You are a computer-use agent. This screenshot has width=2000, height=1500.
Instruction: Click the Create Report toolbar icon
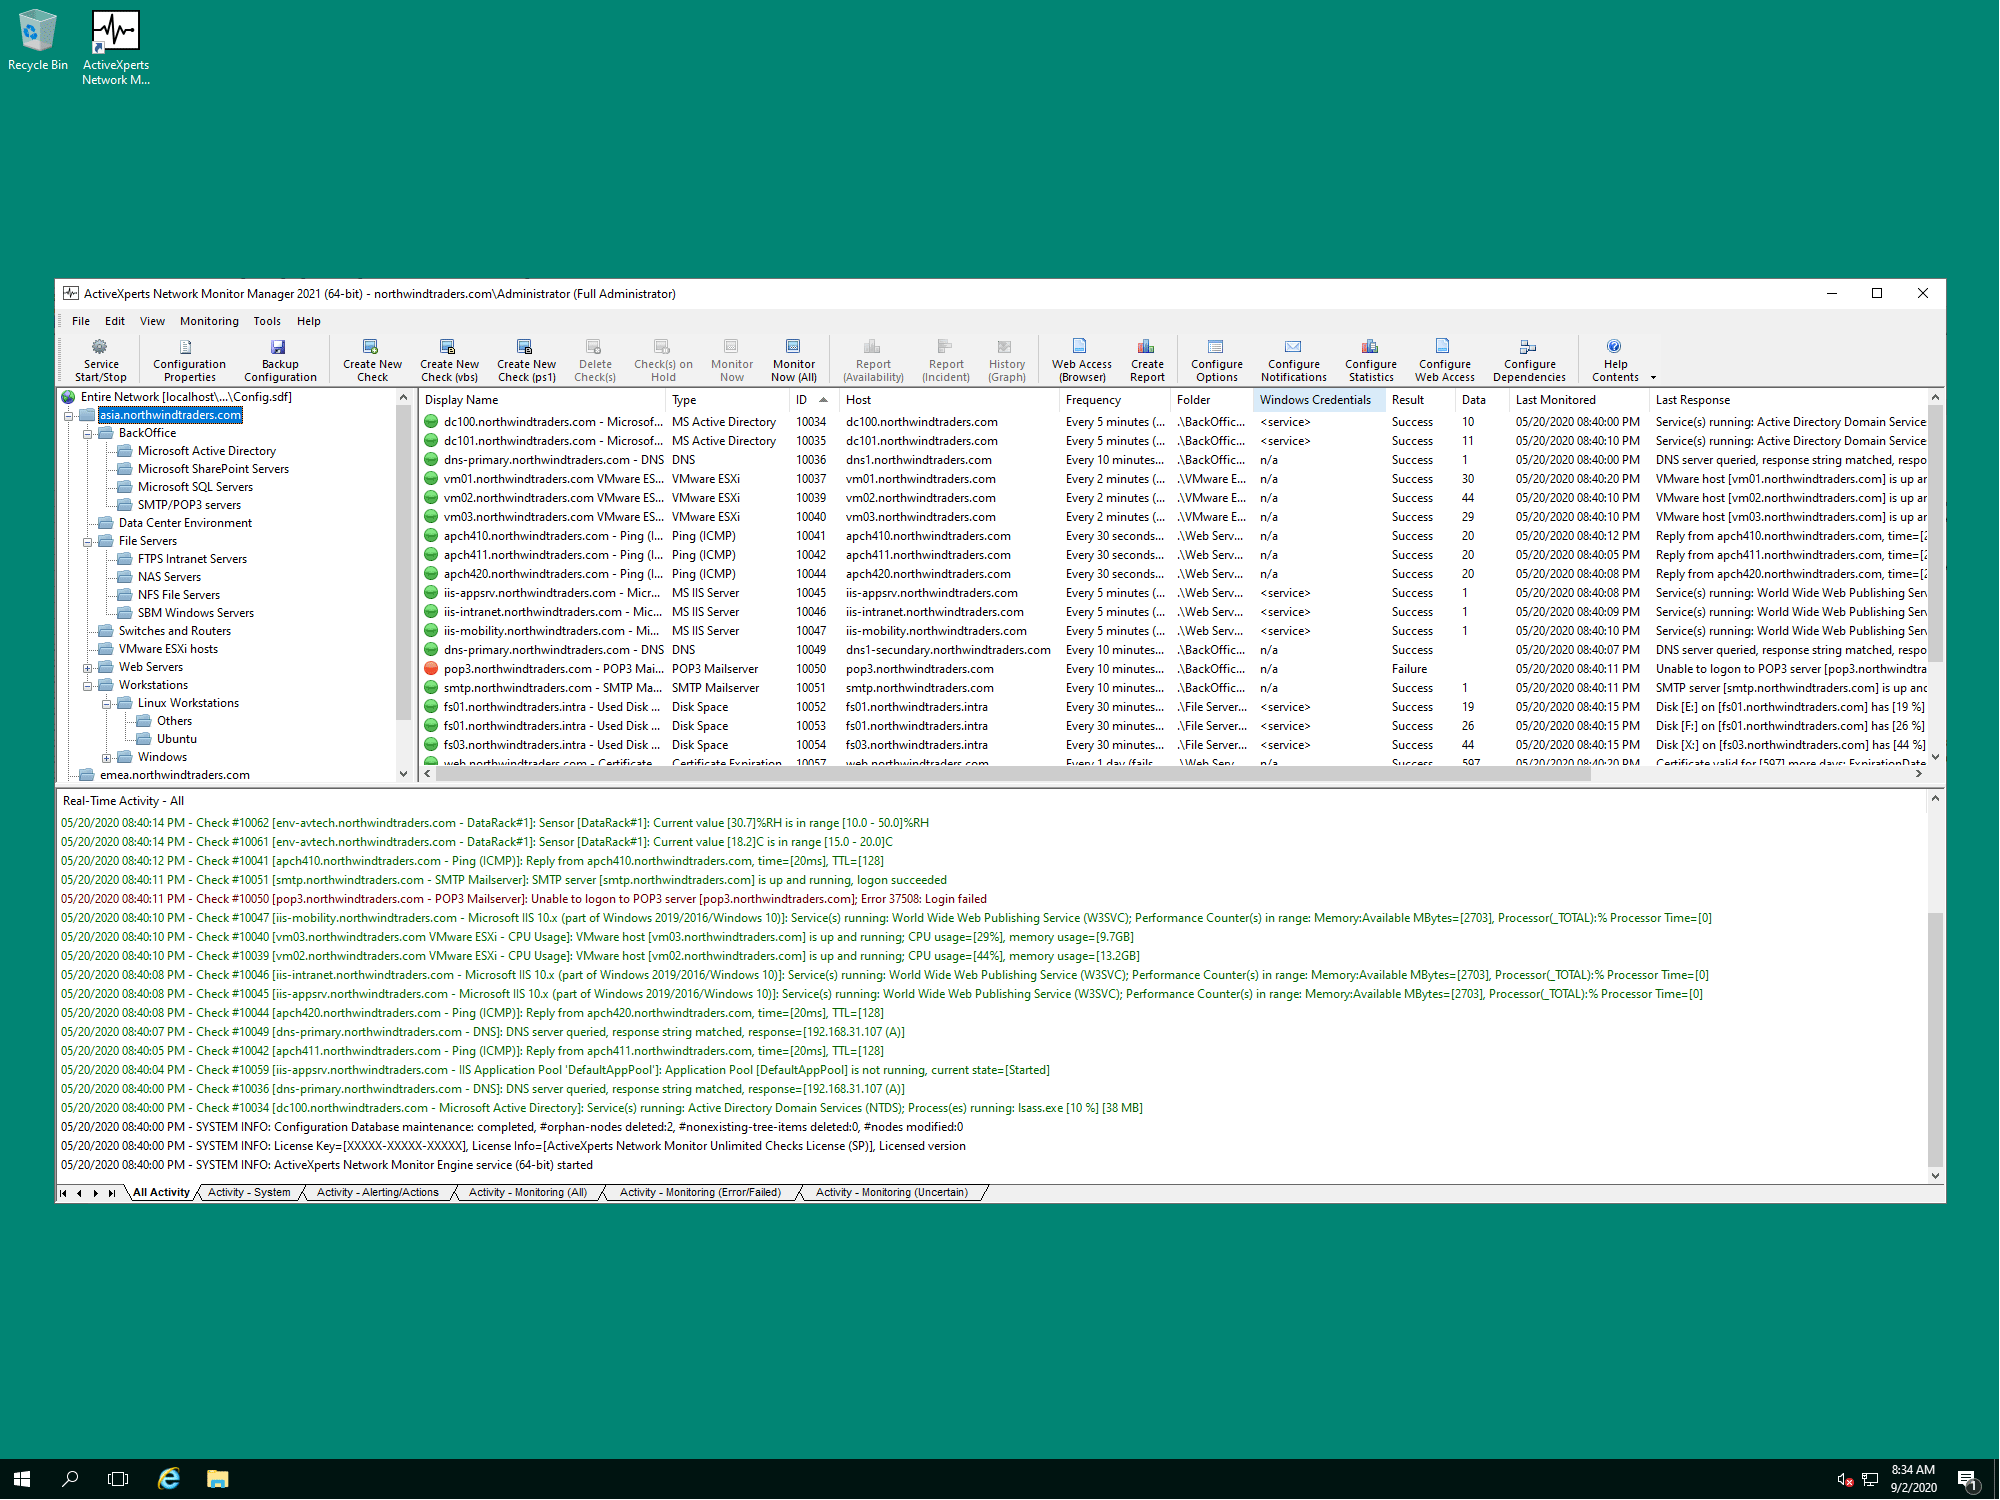pyautogui.click(x=1147, y=360)
